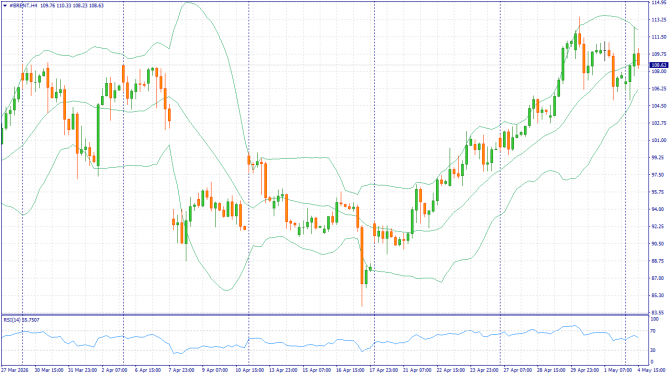Click the 27 Mar 2026 date label
Screen dimensions: 670x376
[x=15, y=370]
